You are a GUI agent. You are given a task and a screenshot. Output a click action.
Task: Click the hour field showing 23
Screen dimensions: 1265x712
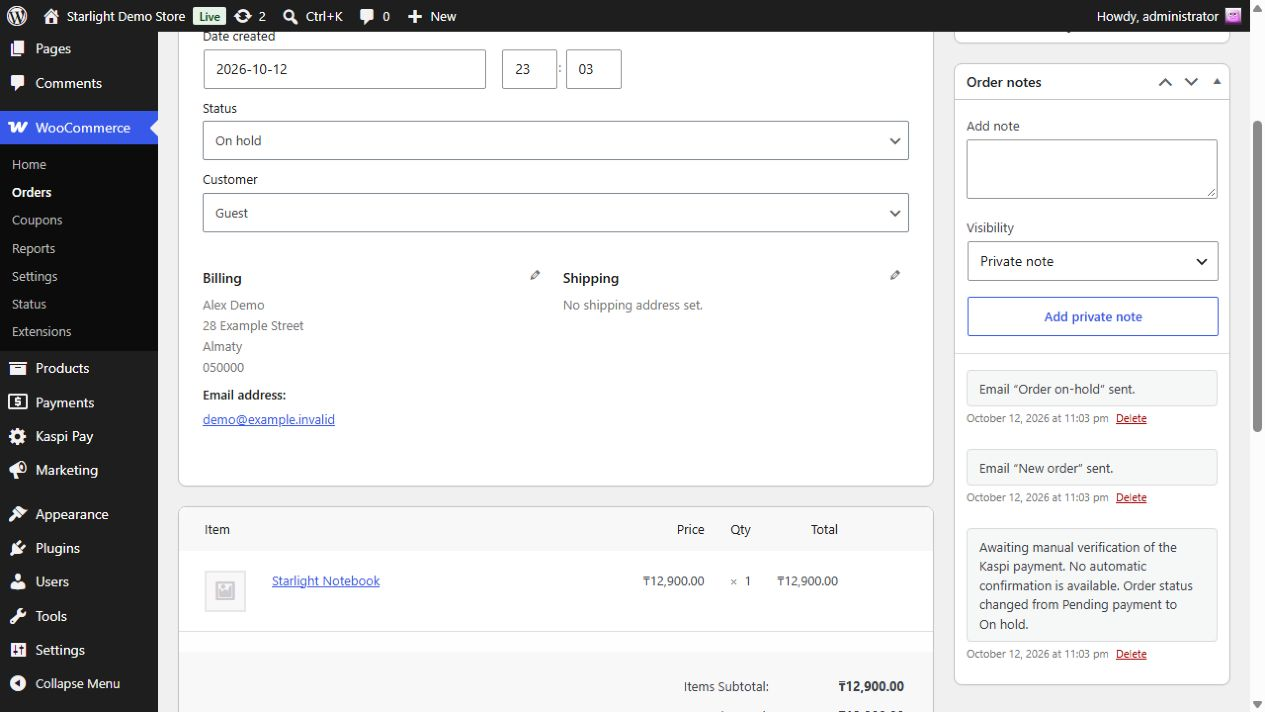529,70
